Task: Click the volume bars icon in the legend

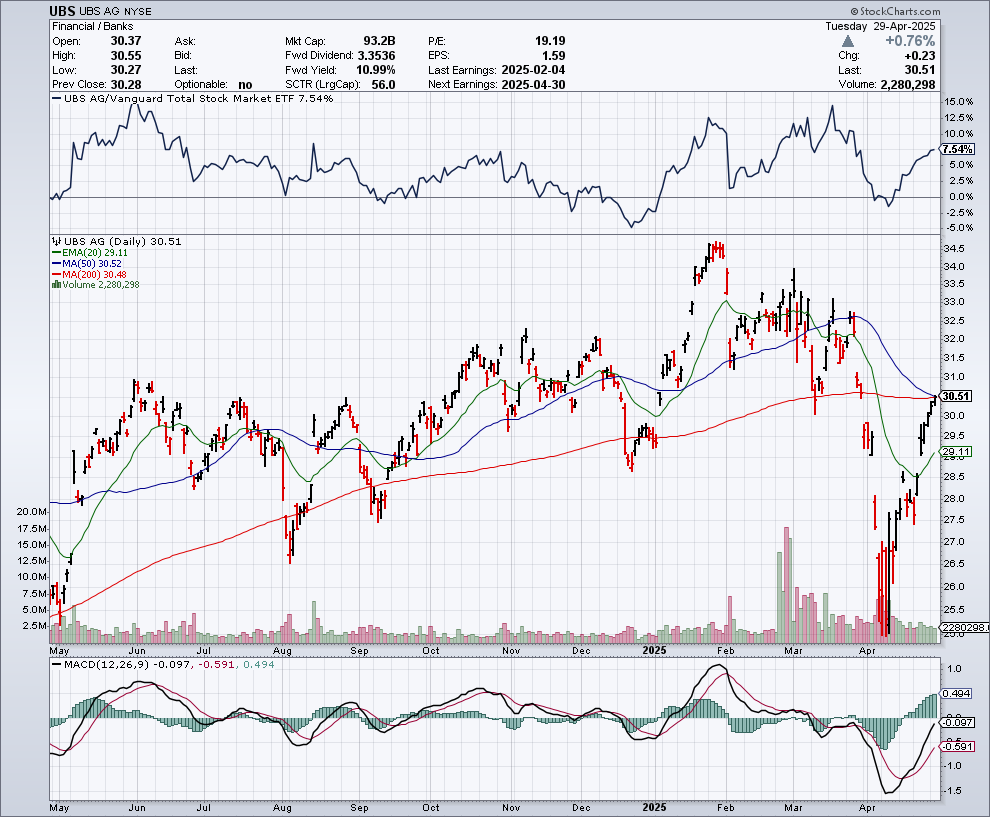Action: pyautogui.click(x=56, y=285)
